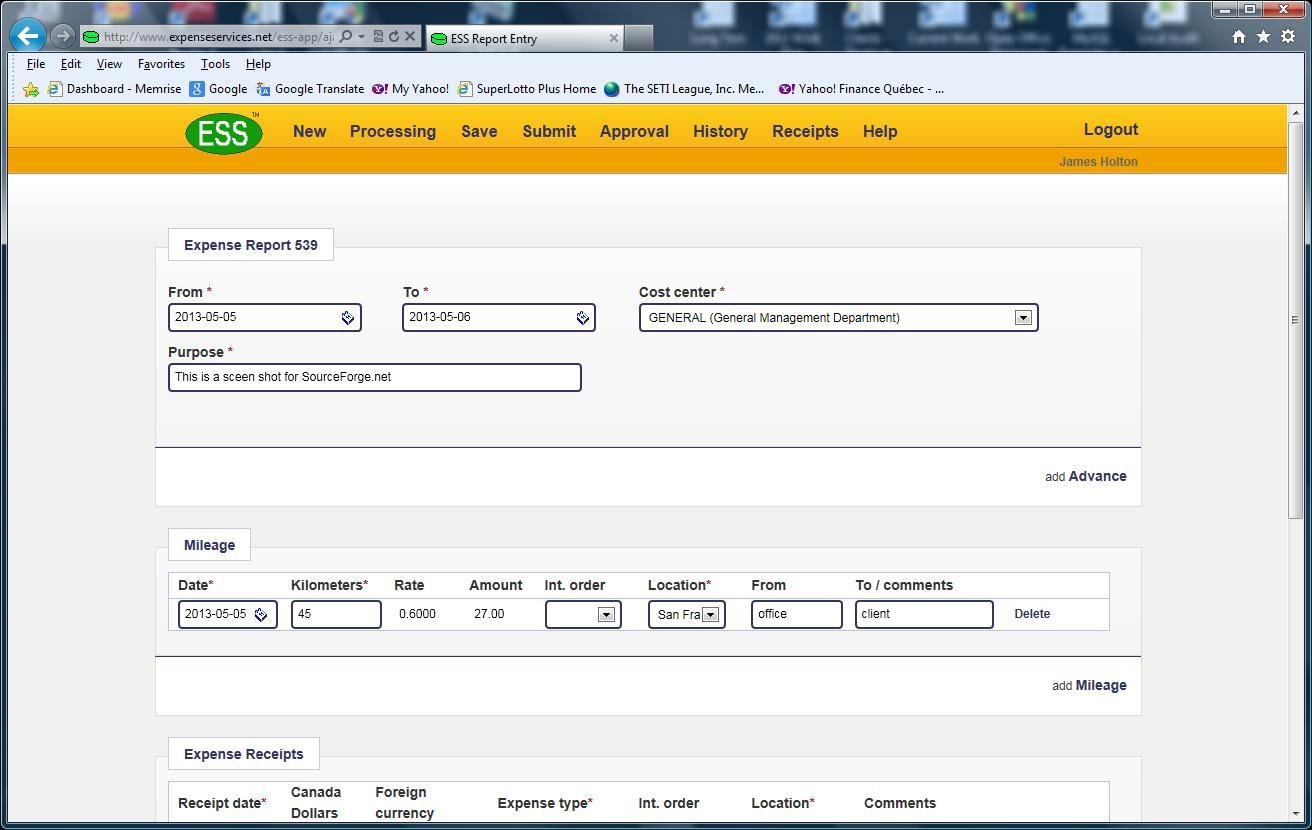Open the Cost center dropdown
This screenshot has height=830, width=1312.
click(1023, 317)
